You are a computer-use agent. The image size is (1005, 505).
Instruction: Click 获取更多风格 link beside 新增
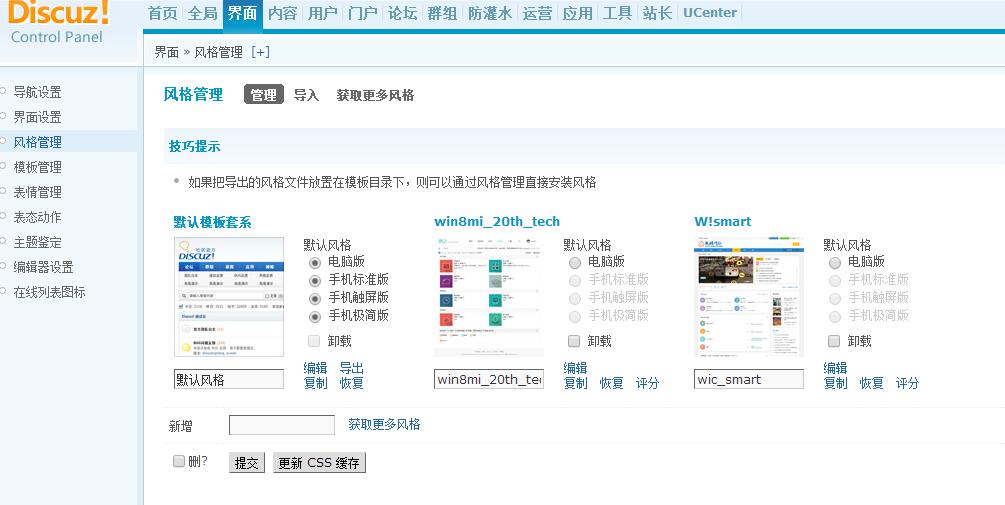(385, 424)
